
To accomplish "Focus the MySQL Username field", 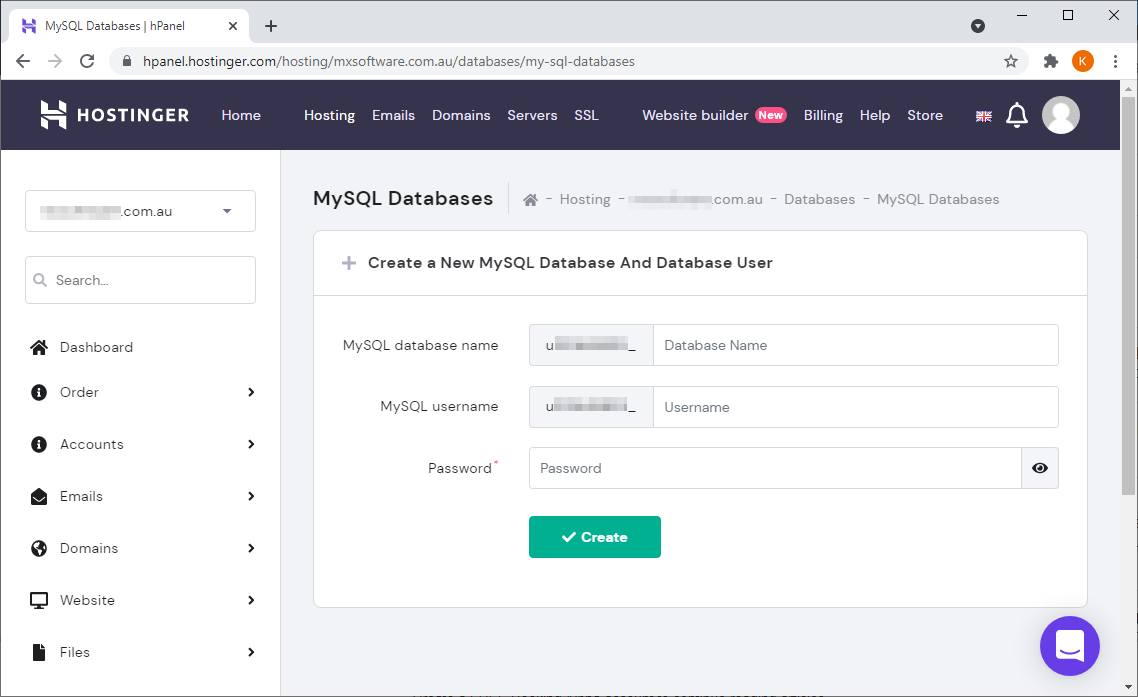I will [856, 407].
